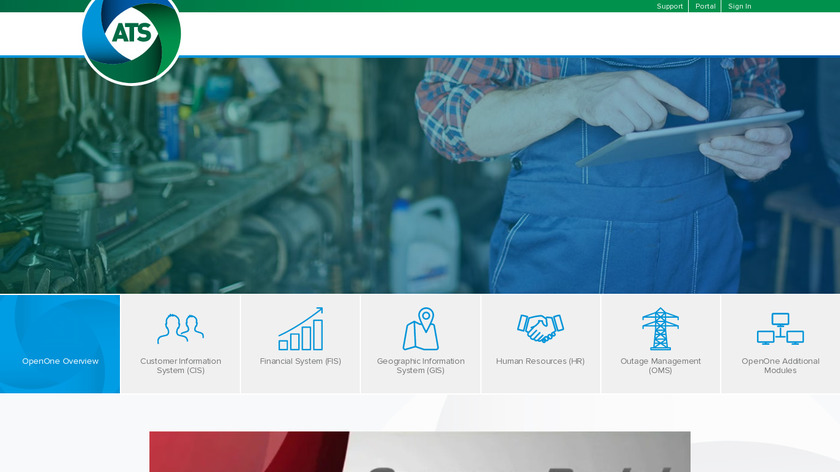This screenshot has height=472, width=840.
Task: Select the OpenOne Additional Modules label
Action: pyautogui.click(x=780, y=366)
